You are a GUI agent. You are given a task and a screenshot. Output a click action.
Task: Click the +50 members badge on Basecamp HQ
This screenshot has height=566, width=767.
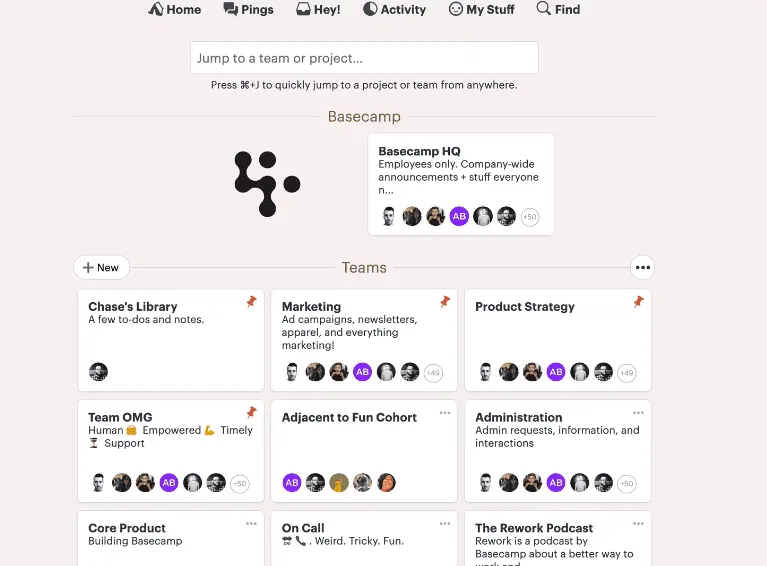pos(530,217)
